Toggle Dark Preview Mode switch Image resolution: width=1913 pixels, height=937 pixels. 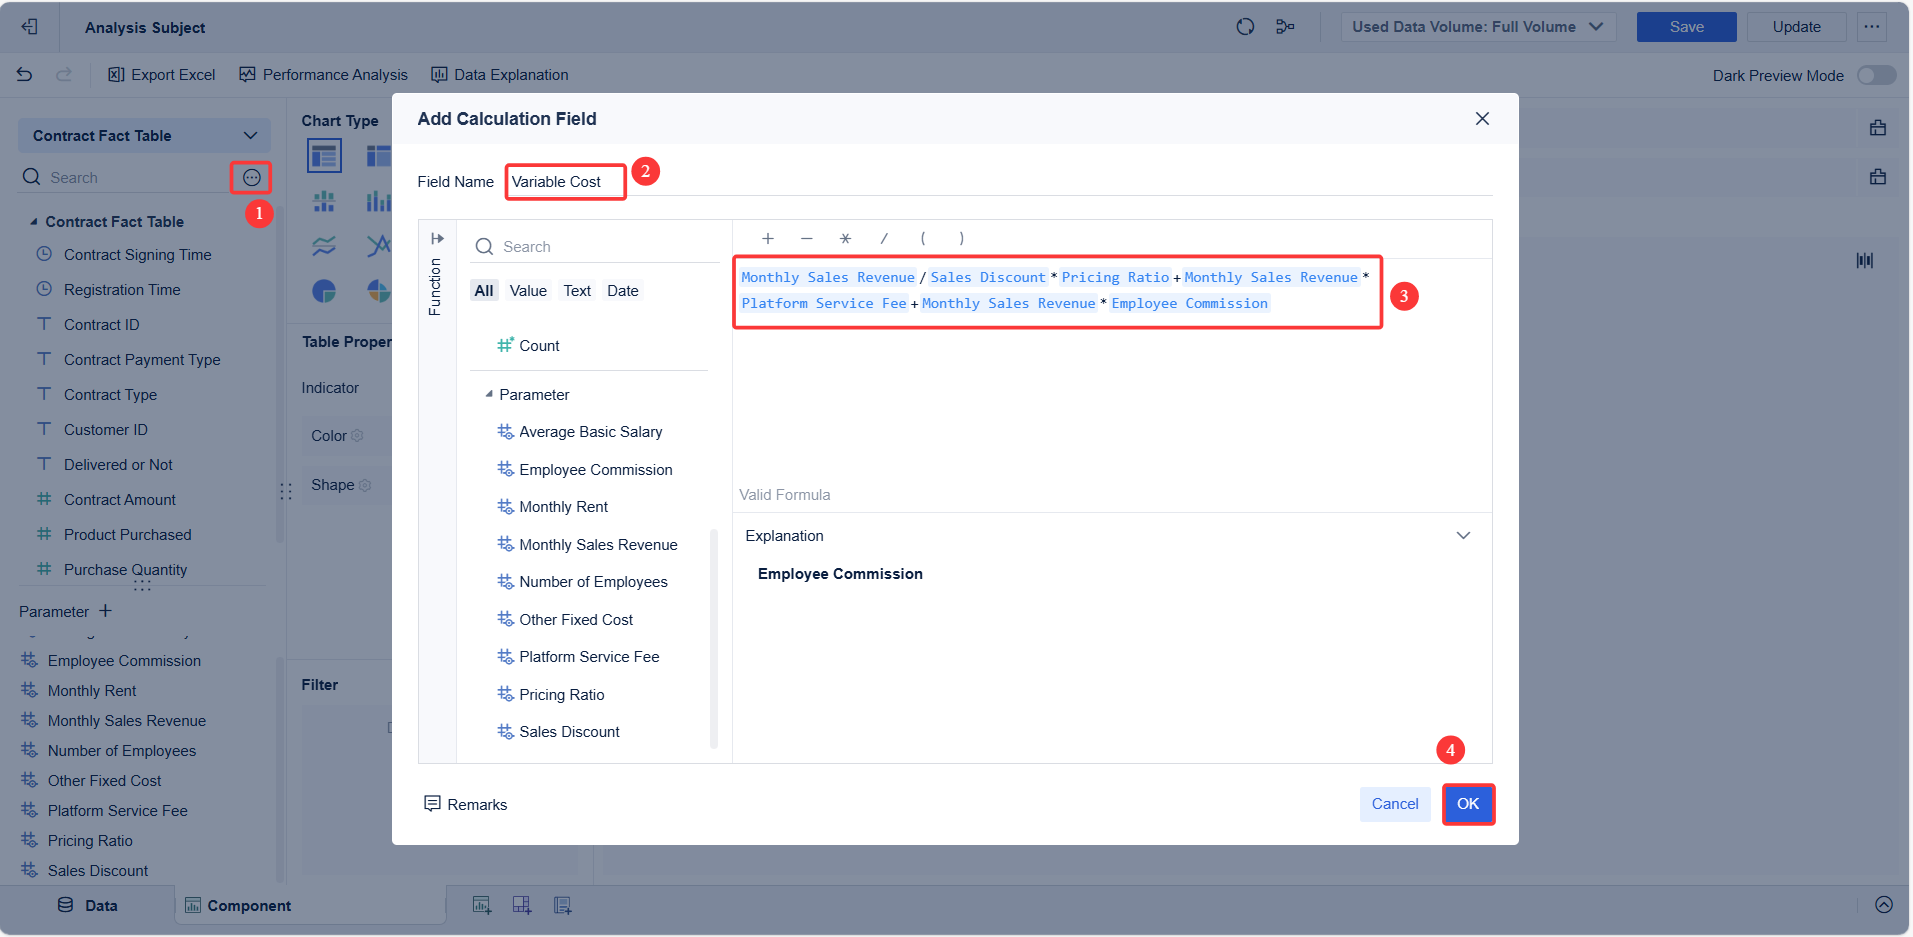1876,75
